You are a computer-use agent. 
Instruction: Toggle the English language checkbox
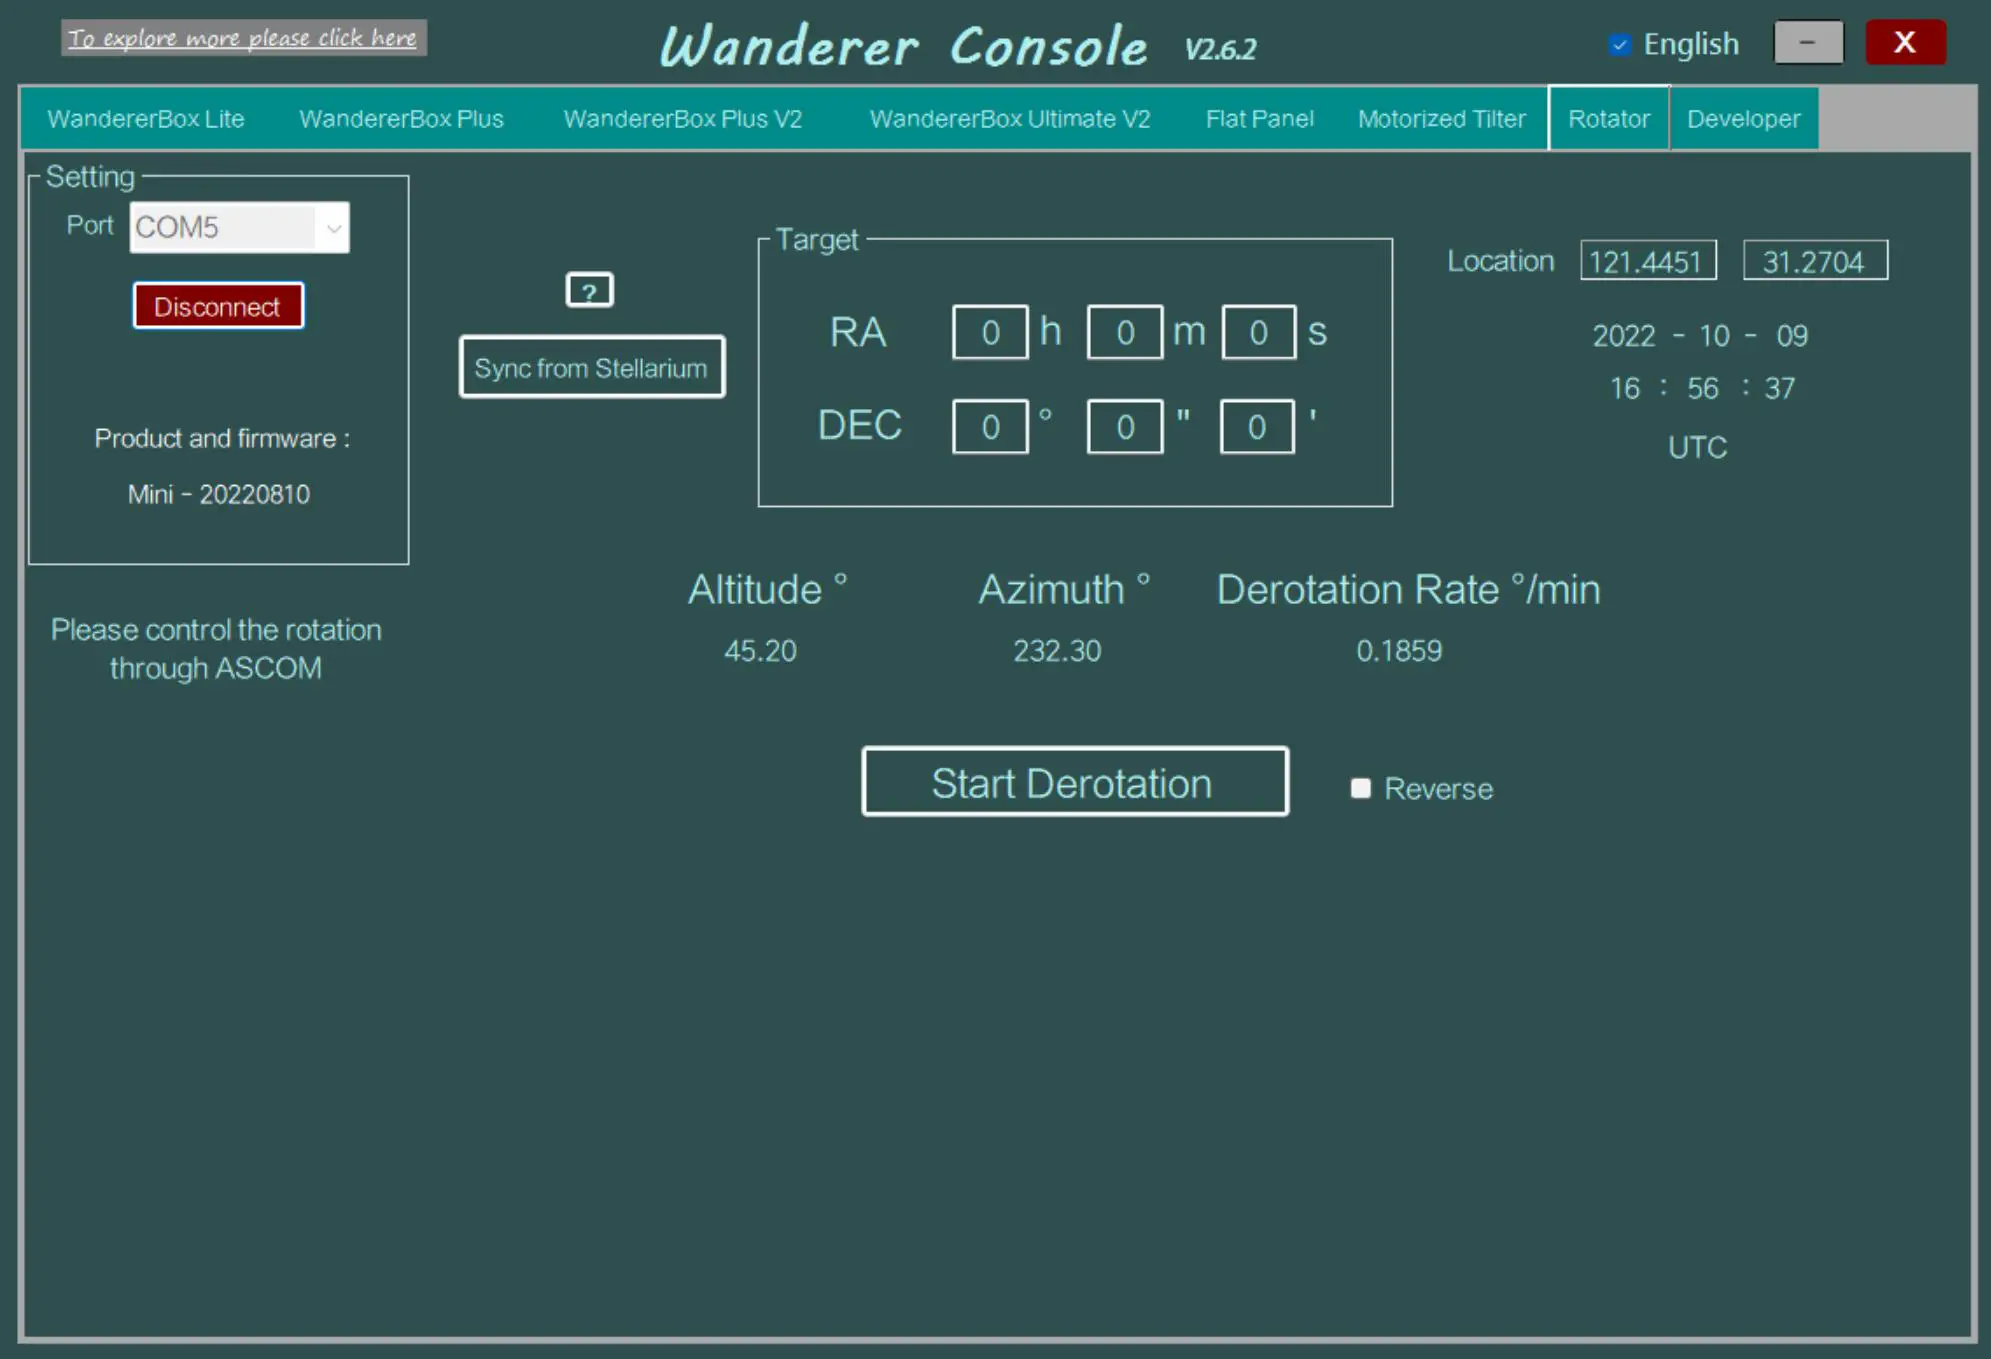click(1622, 44)
